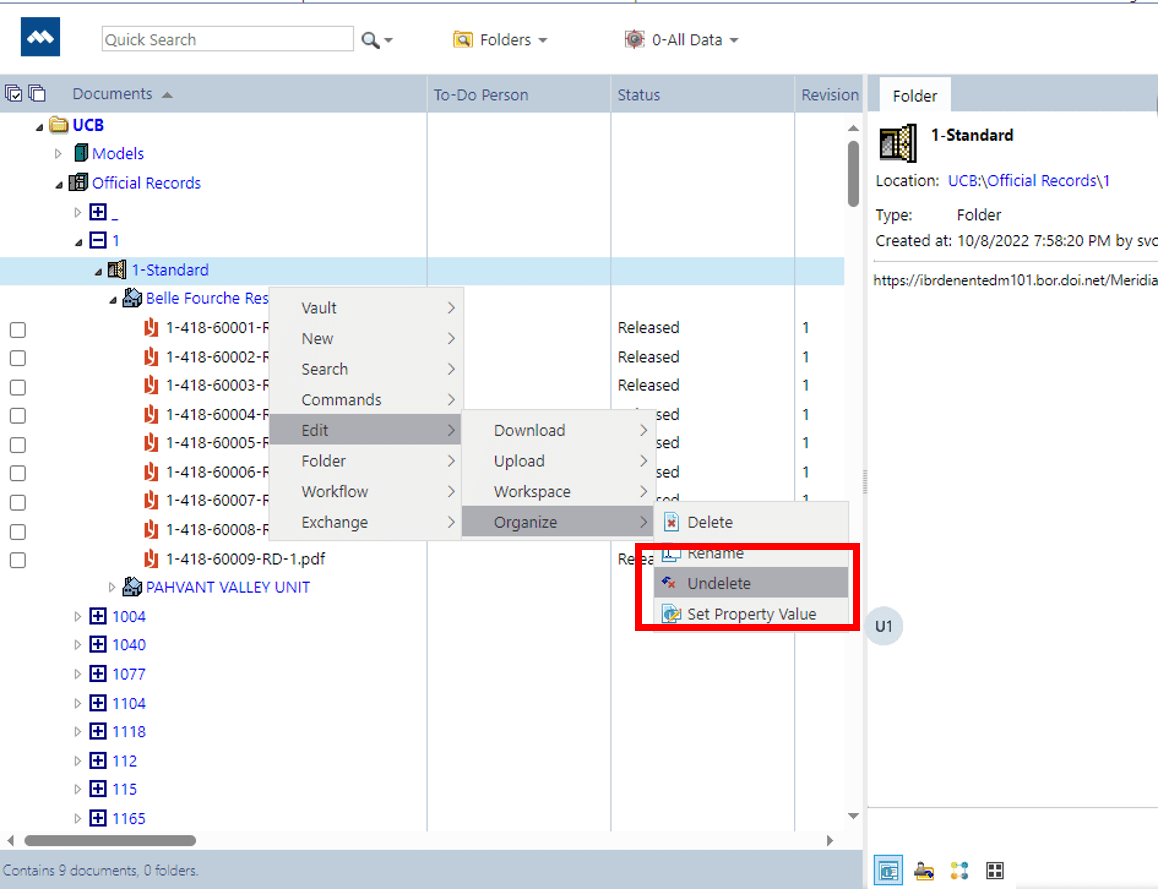Click the Documents column sort header

pos(113,92)
